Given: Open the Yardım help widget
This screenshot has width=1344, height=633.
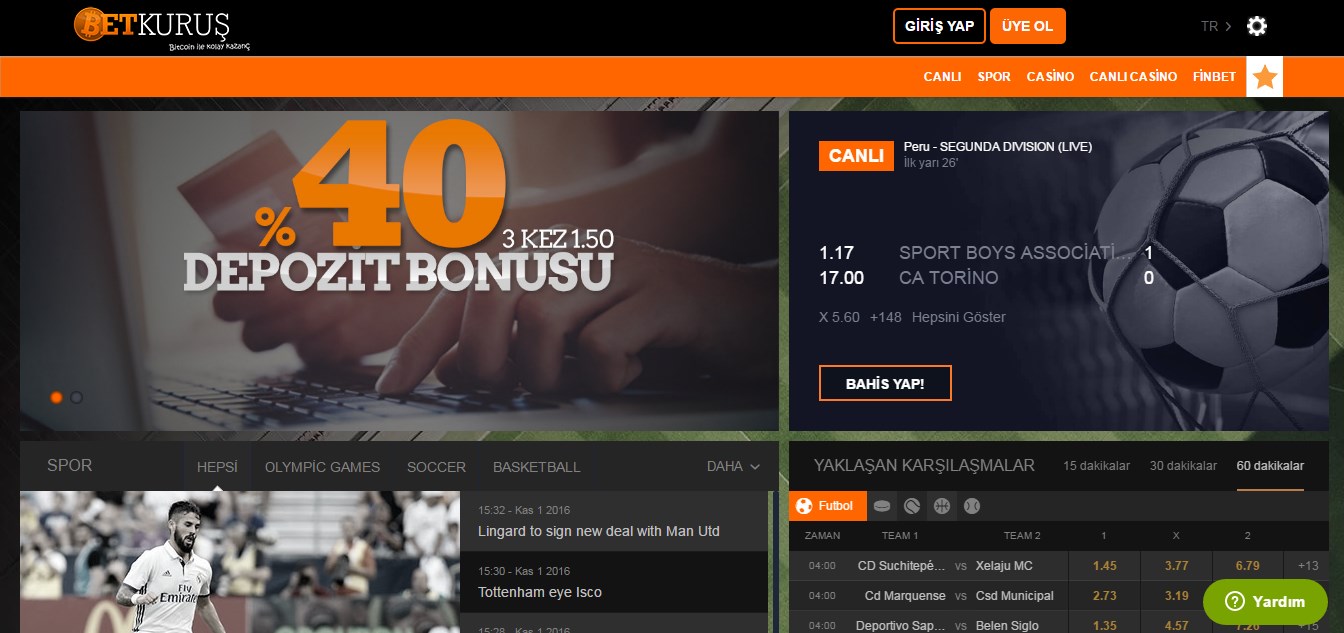Looking at the screenshot, I should [x=1265, y=601].
